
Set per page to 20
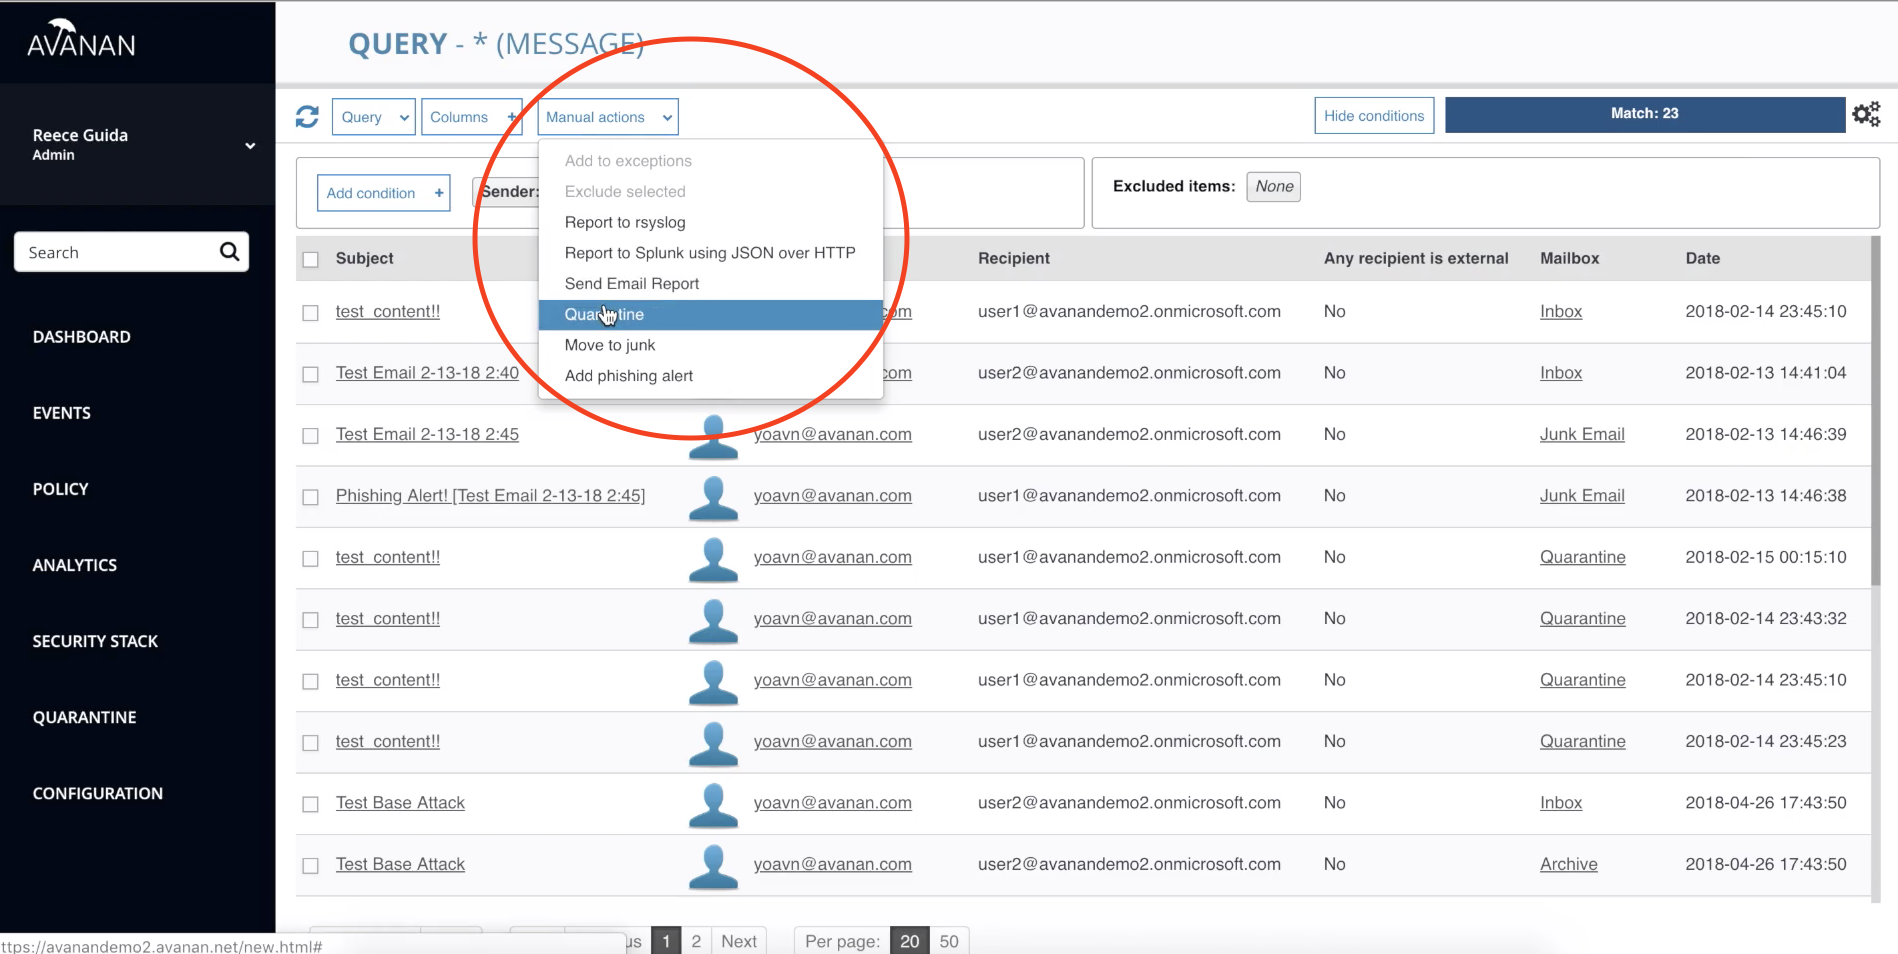click(909, 941)
